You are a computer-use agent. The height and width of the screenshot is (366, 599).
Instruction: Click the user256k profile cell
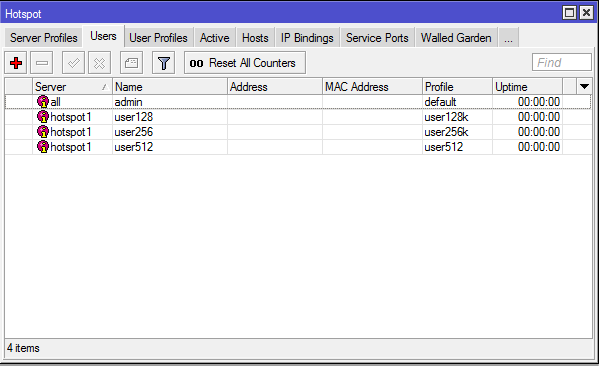pos(457,132)
